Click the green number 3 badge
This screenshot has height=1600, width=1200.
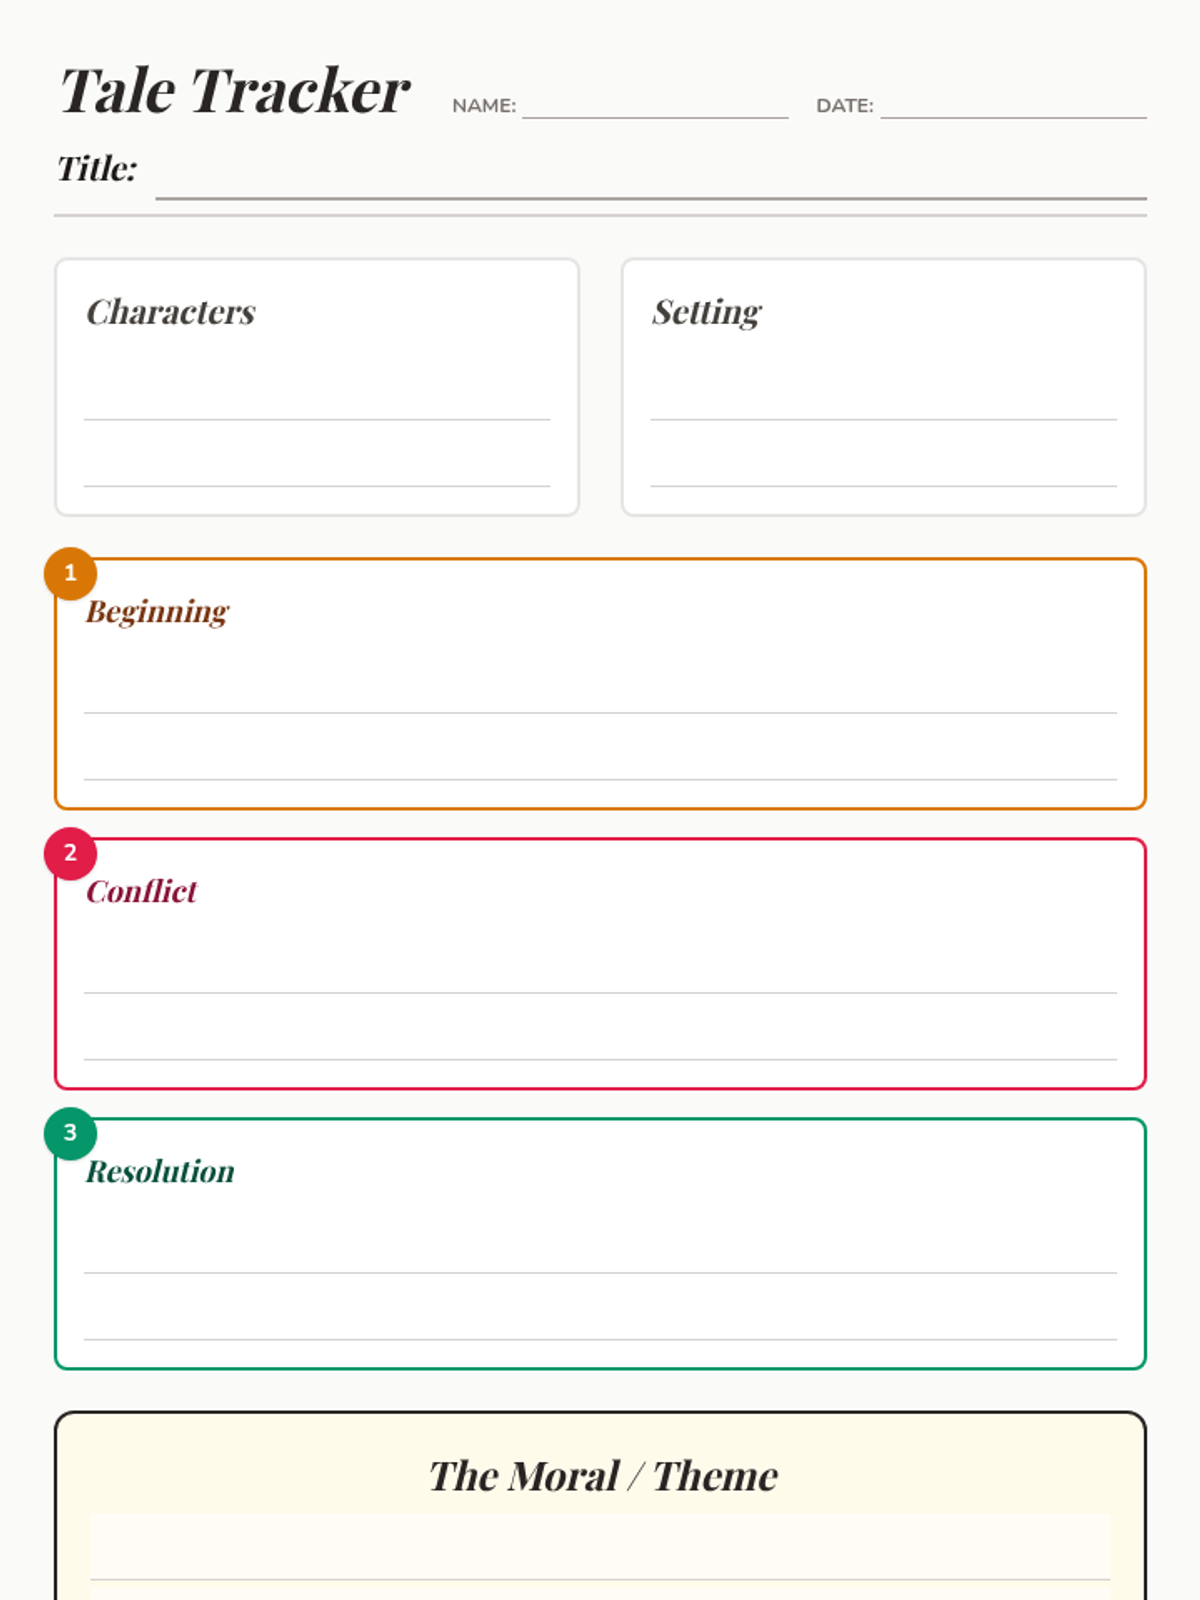coord(70,1133)
